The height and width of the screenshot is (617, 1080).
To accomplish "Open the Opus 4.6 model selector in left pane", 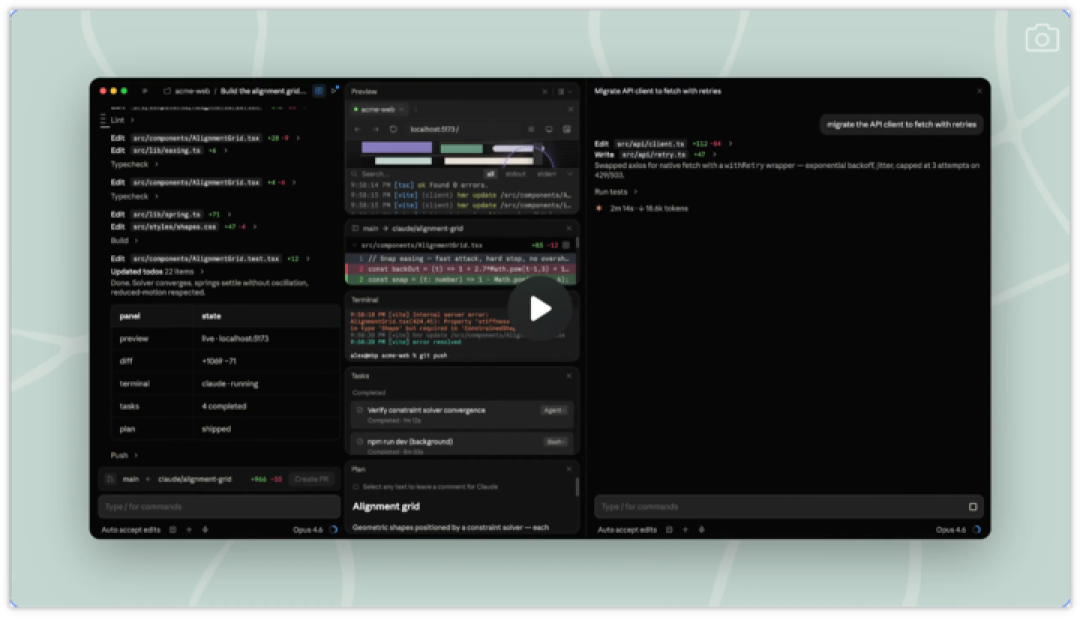I will [x=308, y=530].
